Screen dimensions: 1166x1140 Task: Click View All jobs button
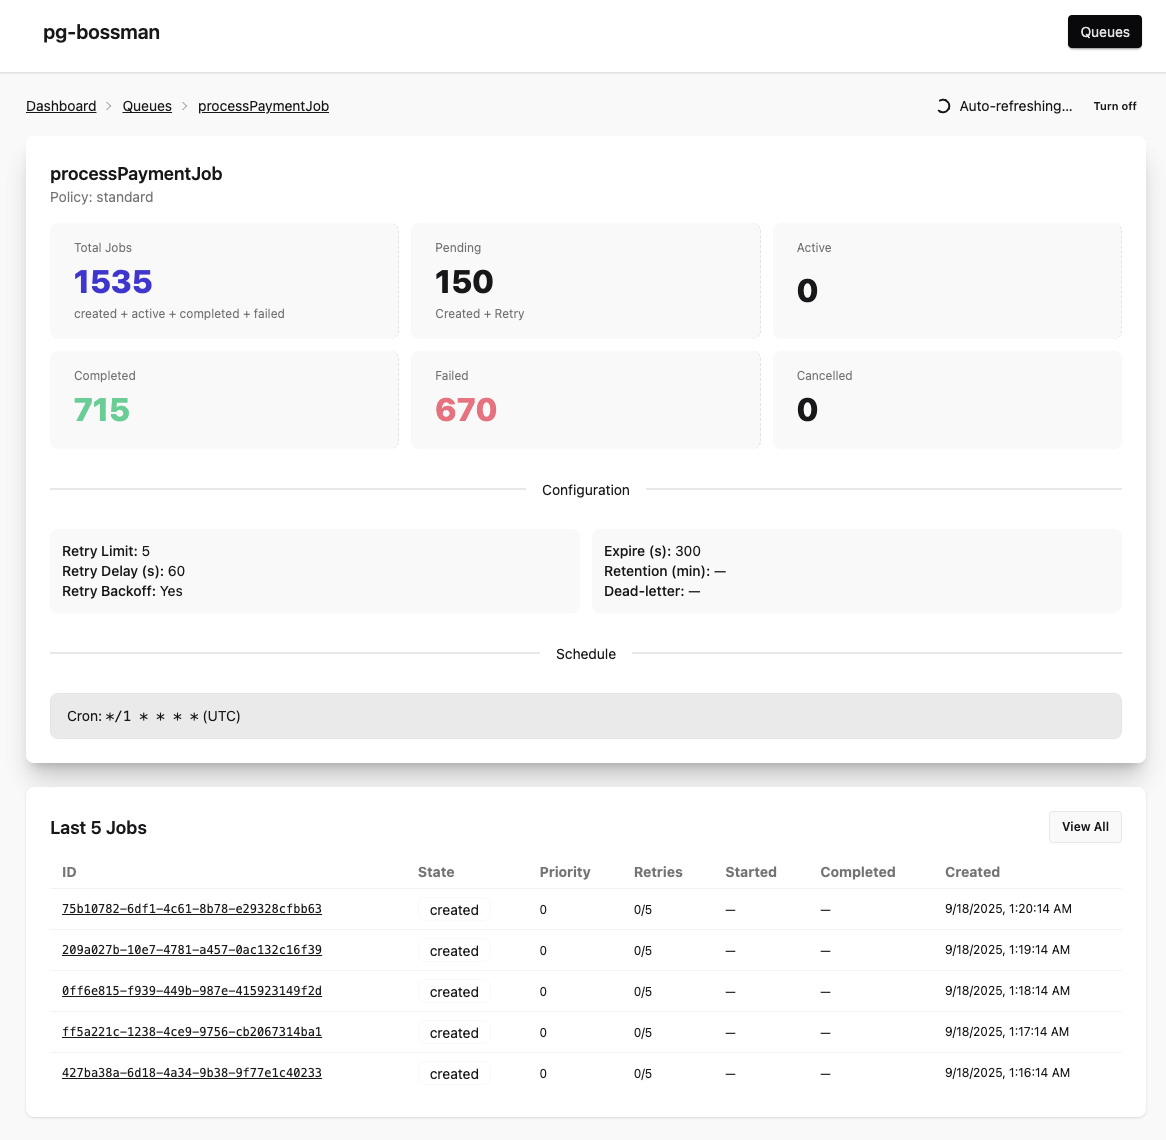point(1085,827)
